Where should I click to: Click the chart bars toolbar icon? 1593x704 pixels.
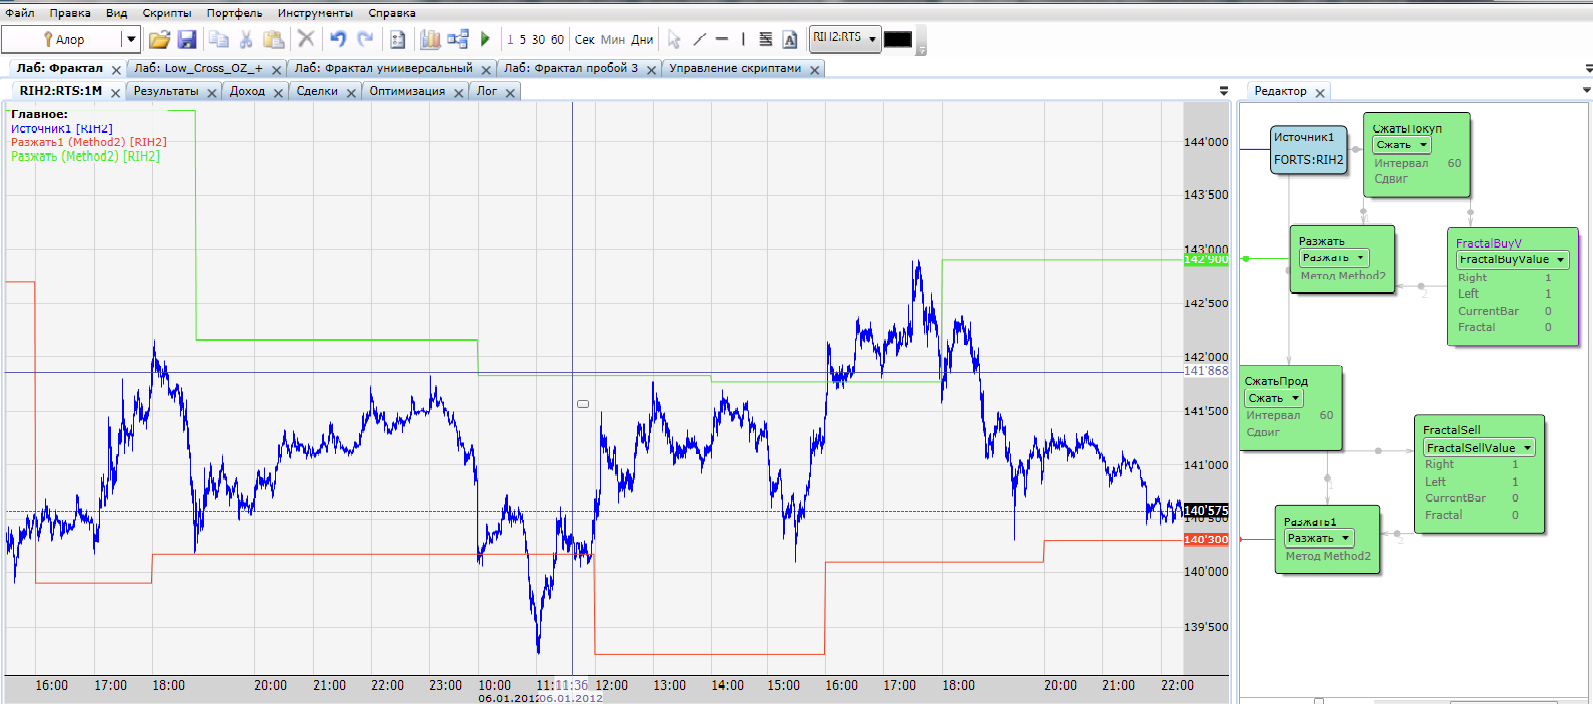pyautogui.click(x=430, y=39)
